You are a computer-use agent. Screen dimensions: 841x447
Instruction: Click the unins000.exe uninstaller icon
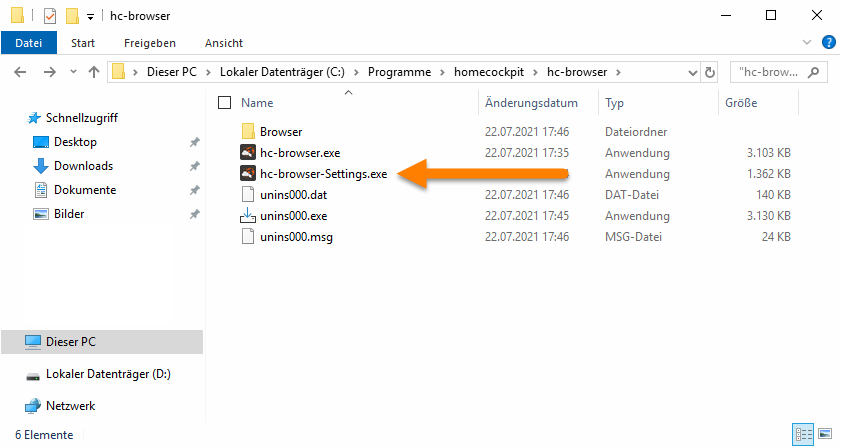point(249,215)
